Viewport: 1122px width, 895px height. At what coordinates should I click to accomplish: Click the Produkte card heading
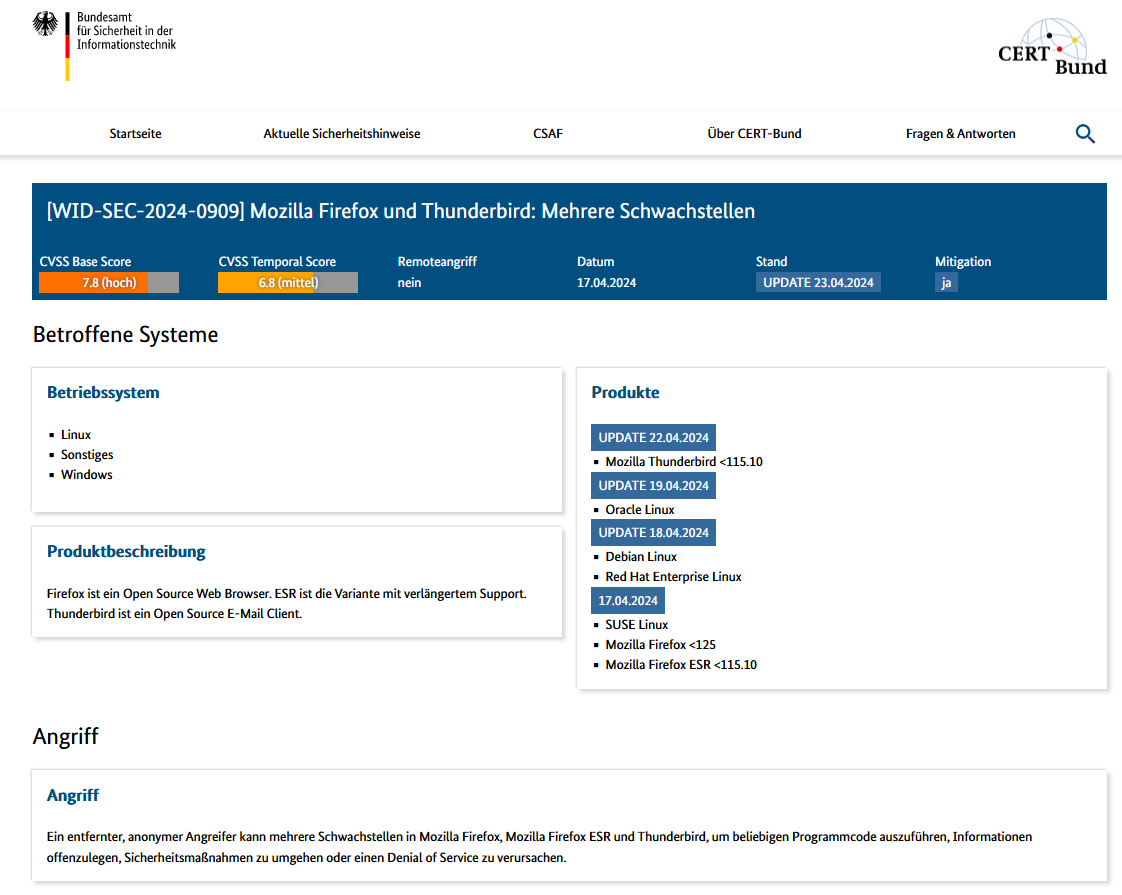click(625, 393)
